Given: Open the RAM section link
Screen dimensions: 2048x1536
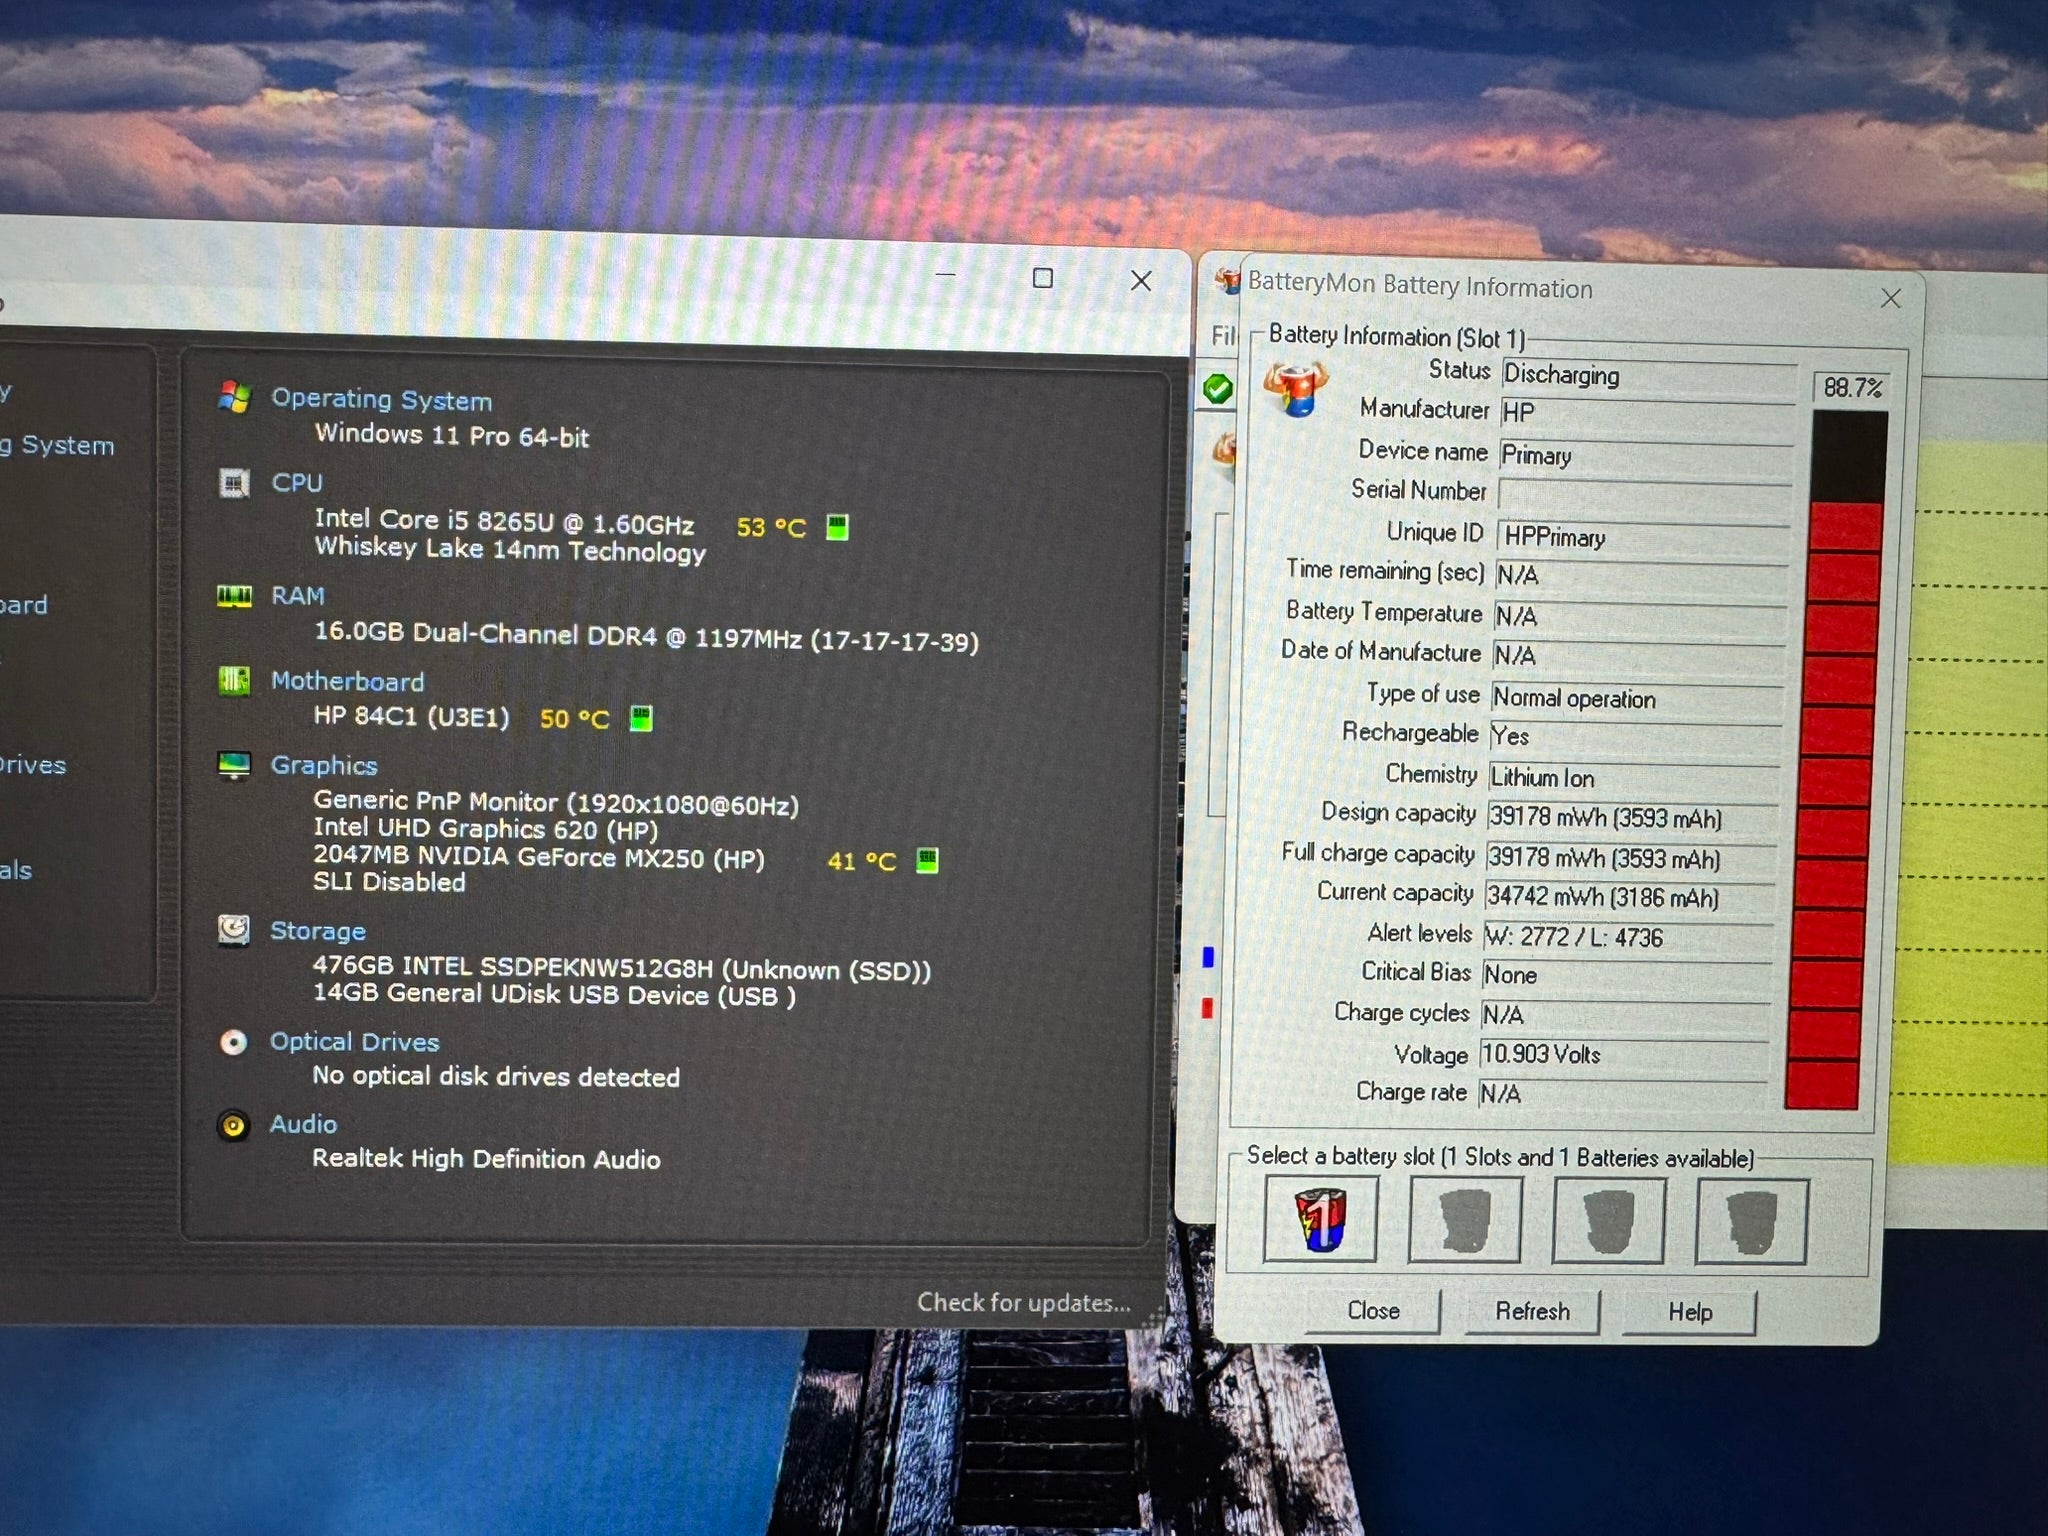Looking at the screenshot, I should click(x=298, y=596).
